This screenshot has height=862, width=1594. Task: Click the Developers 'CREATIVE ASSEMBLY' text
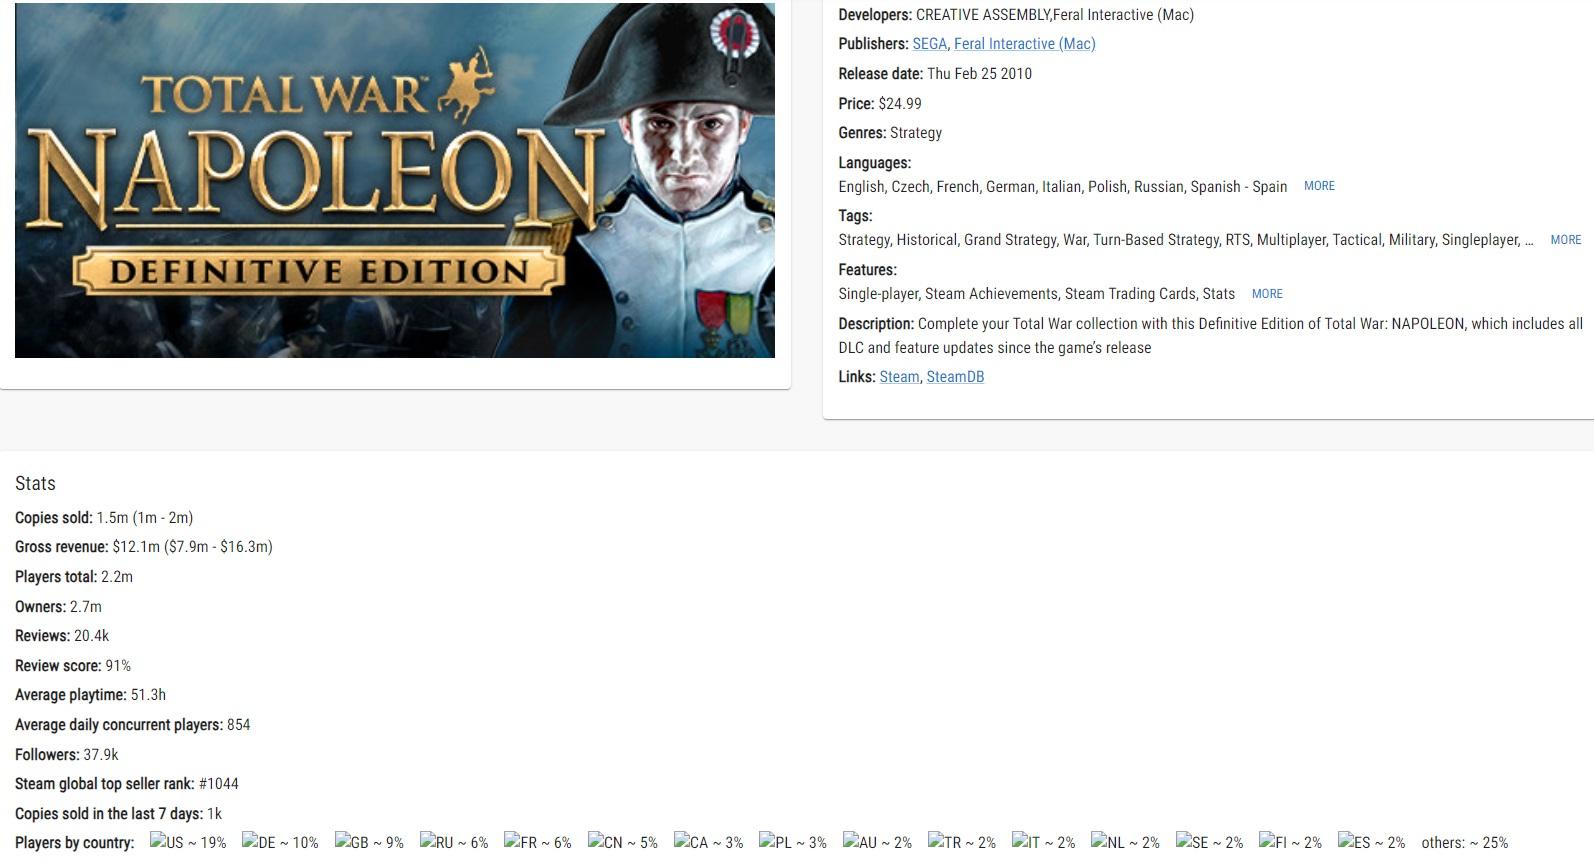982,15
